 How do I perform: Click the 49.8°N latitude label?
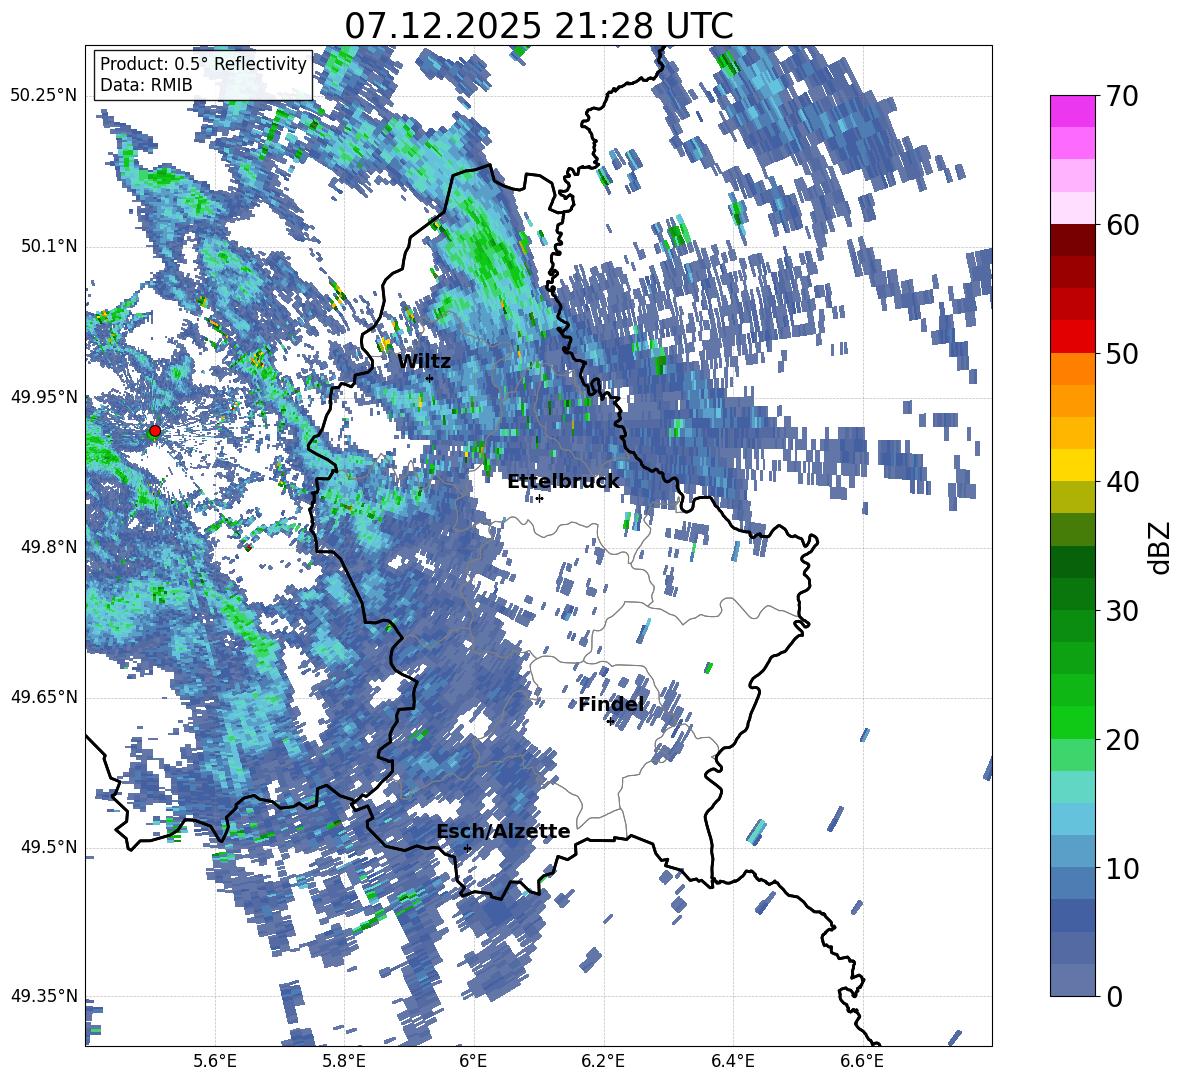pos(49,547)
